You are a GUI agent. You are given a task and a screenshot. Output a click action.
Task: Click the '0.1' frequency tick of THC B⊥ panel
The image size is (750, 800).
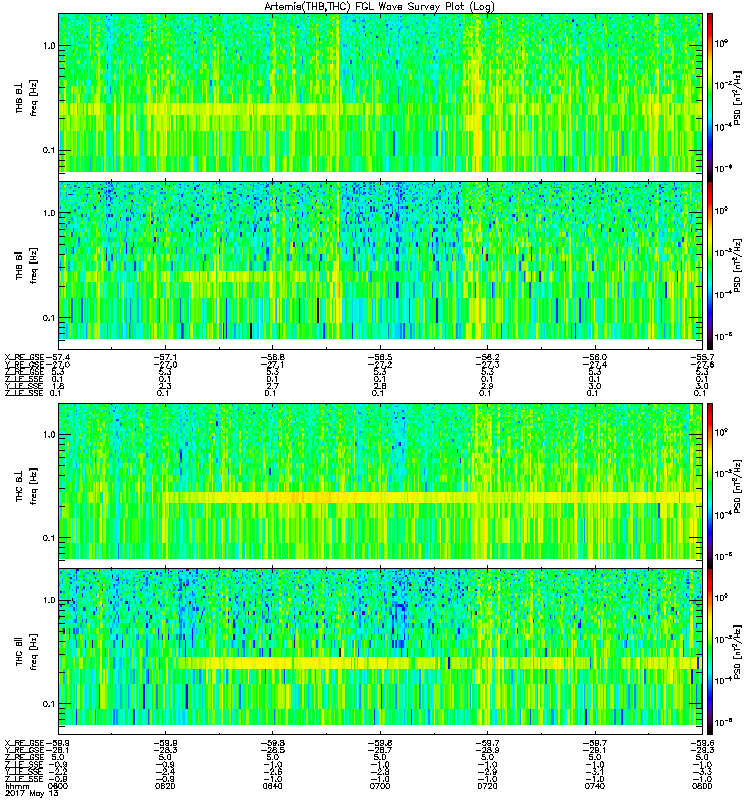49,538
